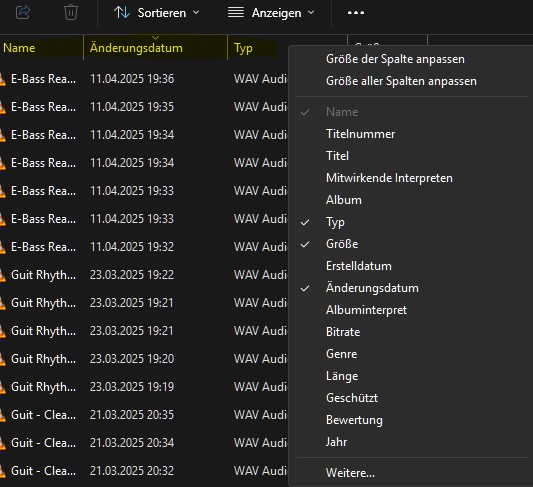Screen dimensions: 533x487
Task: Click the Typ column header
Action: point(243,48)
